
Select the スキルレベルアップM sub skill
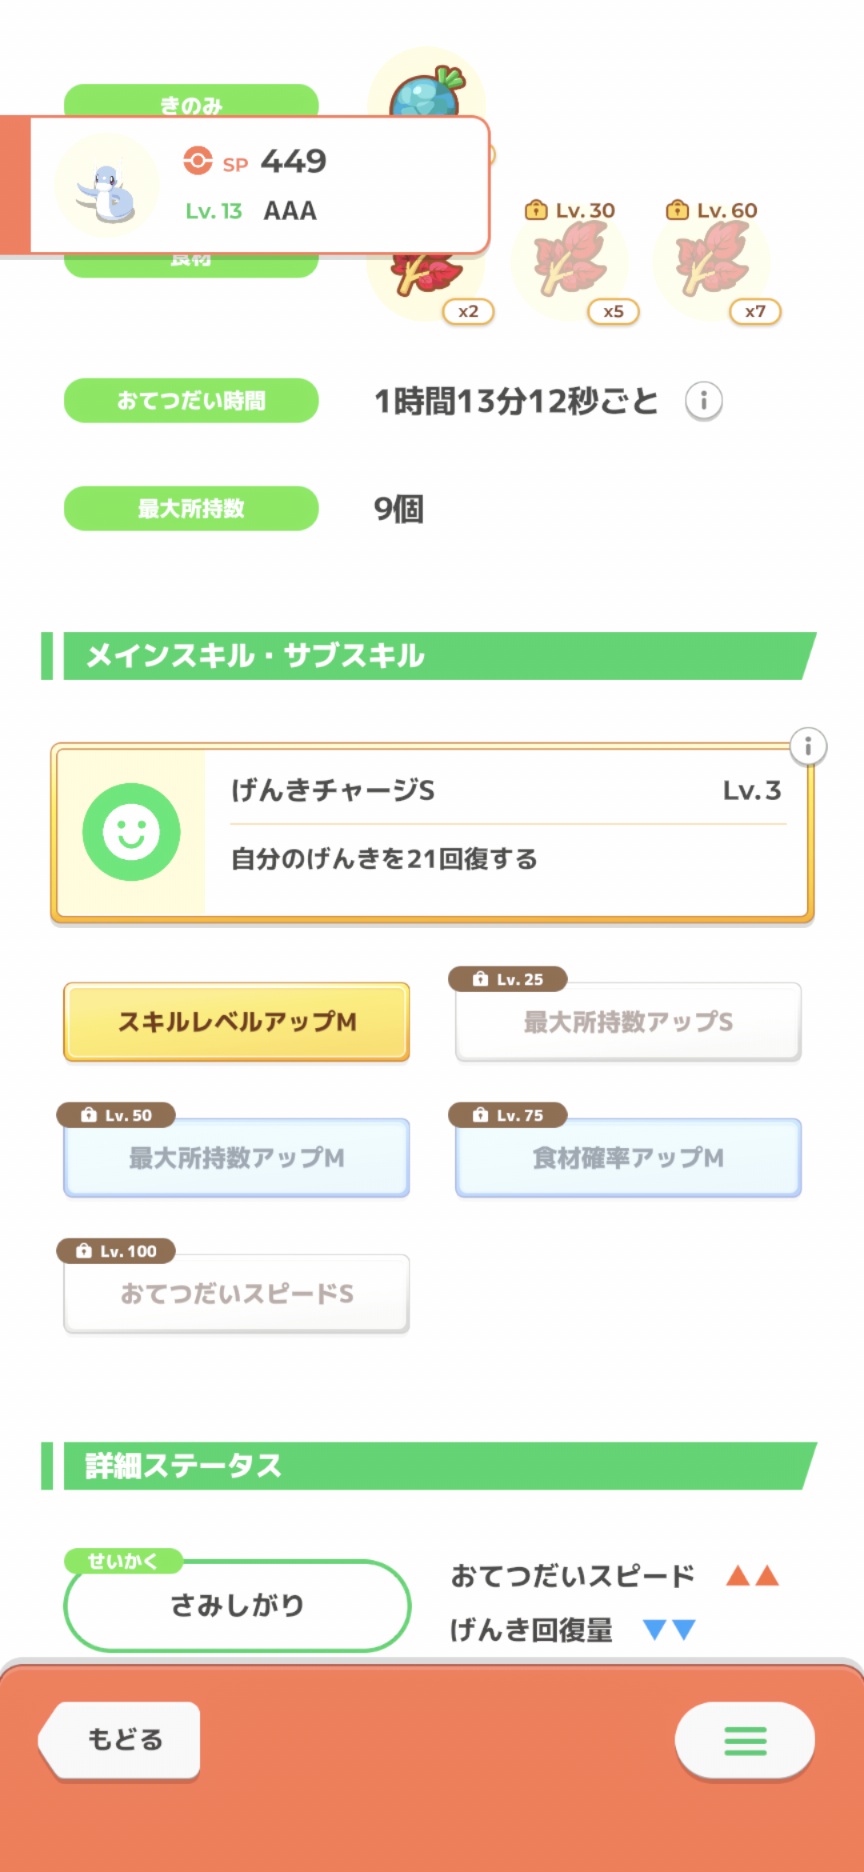tap(237, 1022)
